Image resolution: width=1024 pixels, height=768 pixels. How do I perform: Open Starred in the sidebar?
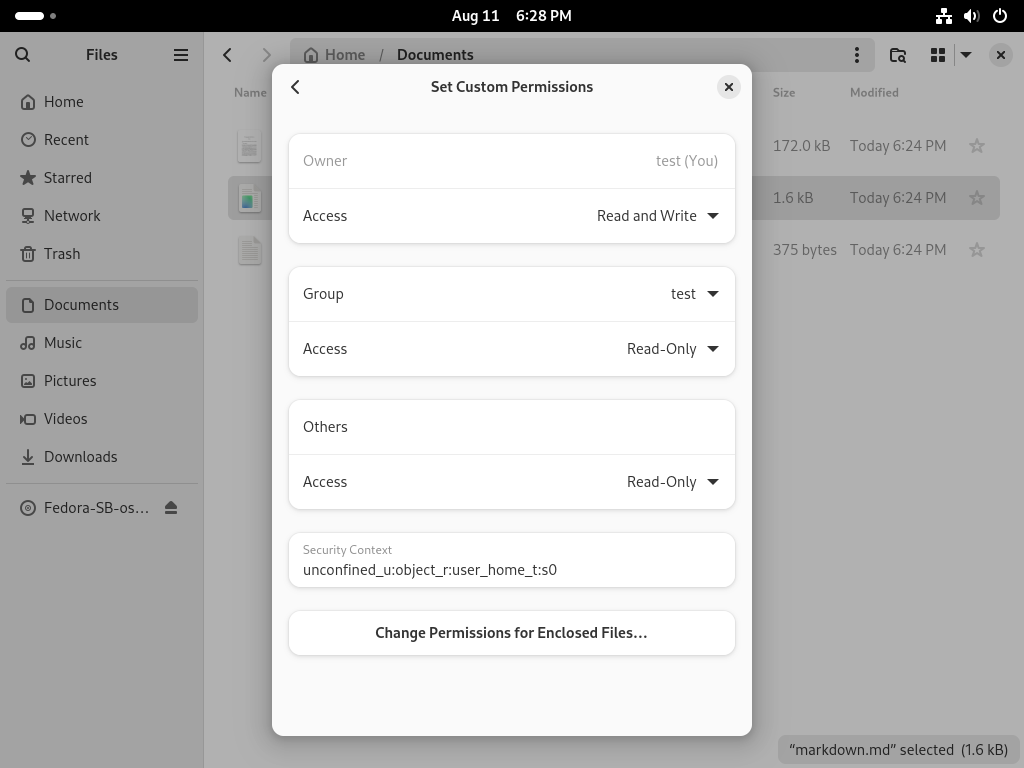102,178
